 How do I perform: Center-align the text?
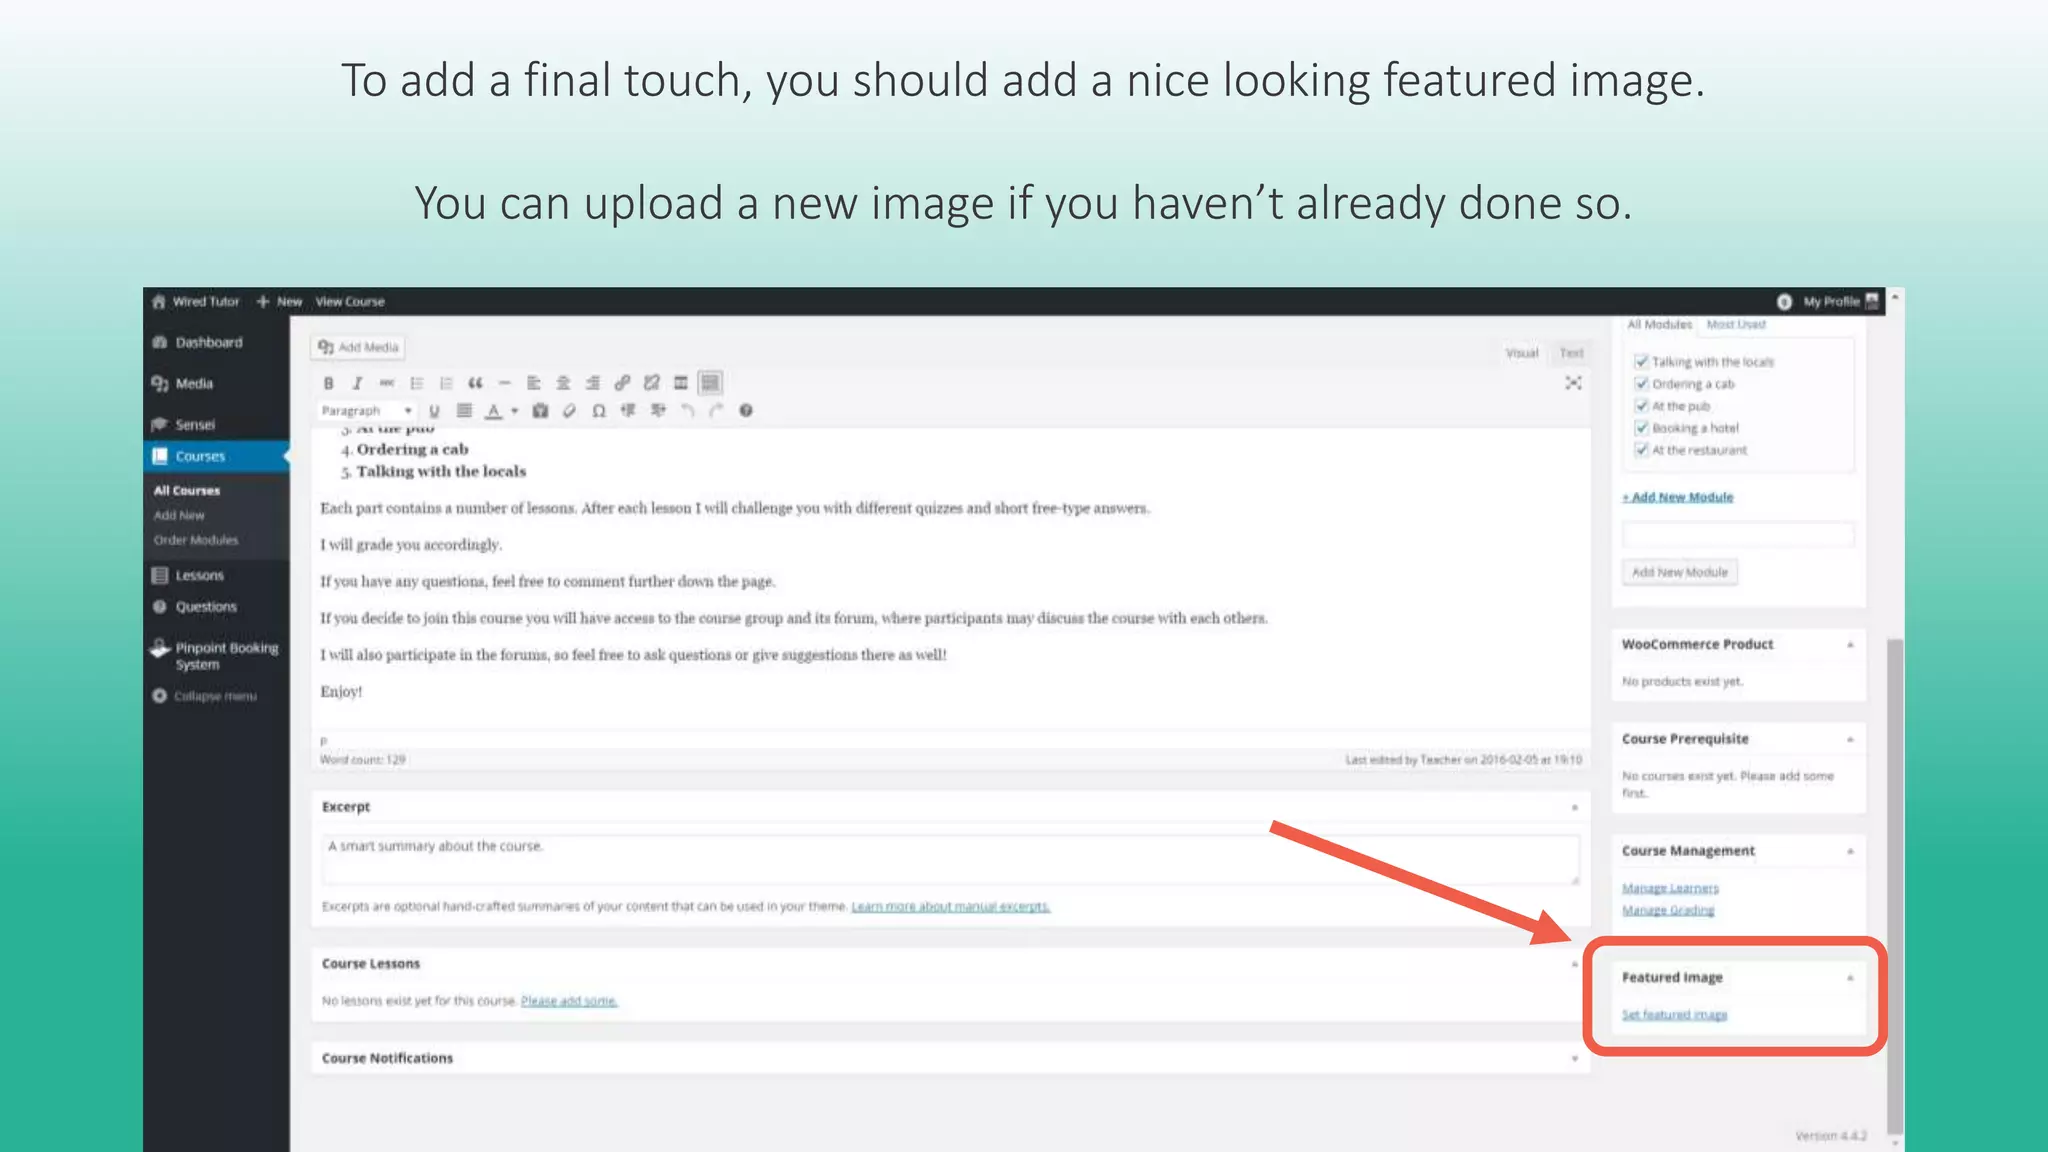pyautogui.click(x=563, y=383)
